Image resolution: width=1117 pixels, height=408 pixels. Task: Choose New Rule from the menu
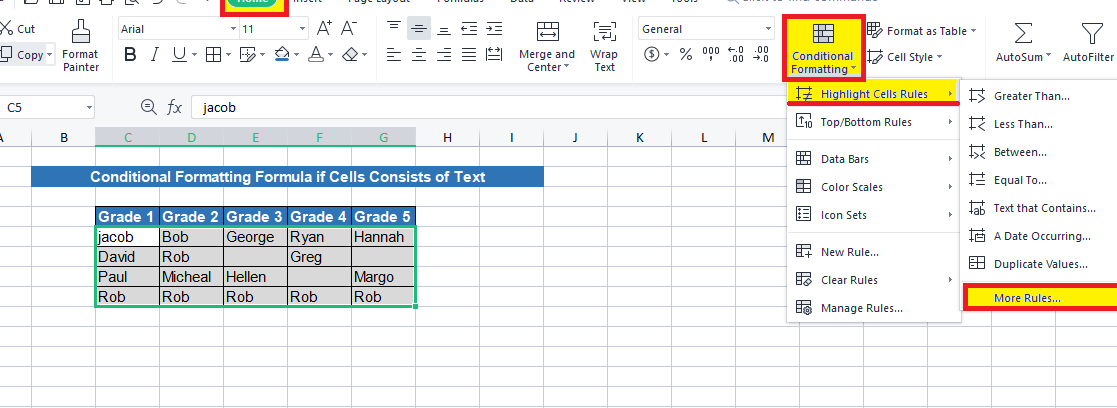click(874, 252)
